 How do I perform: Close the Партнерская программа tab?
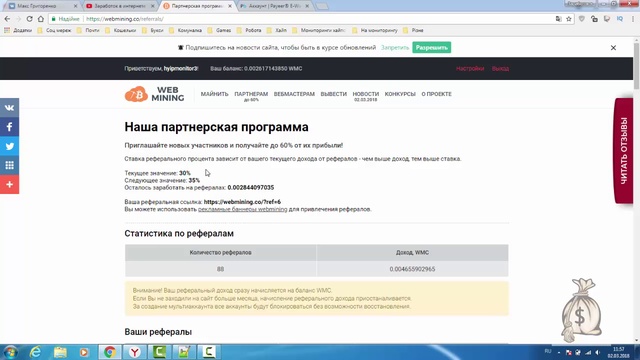click(x=230, y=6)
